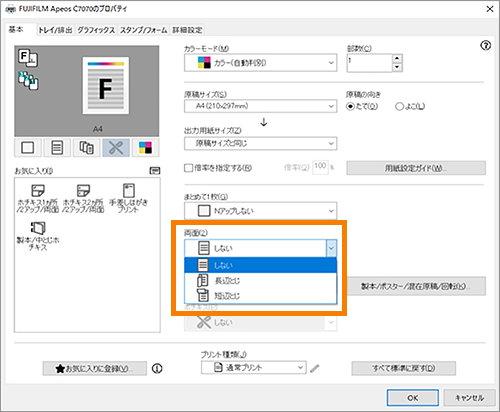Image resolution: width=500 pixels, height=412 pixels.
Task: Click the info icon beside favorites register
Action: (x=157, y=368)
